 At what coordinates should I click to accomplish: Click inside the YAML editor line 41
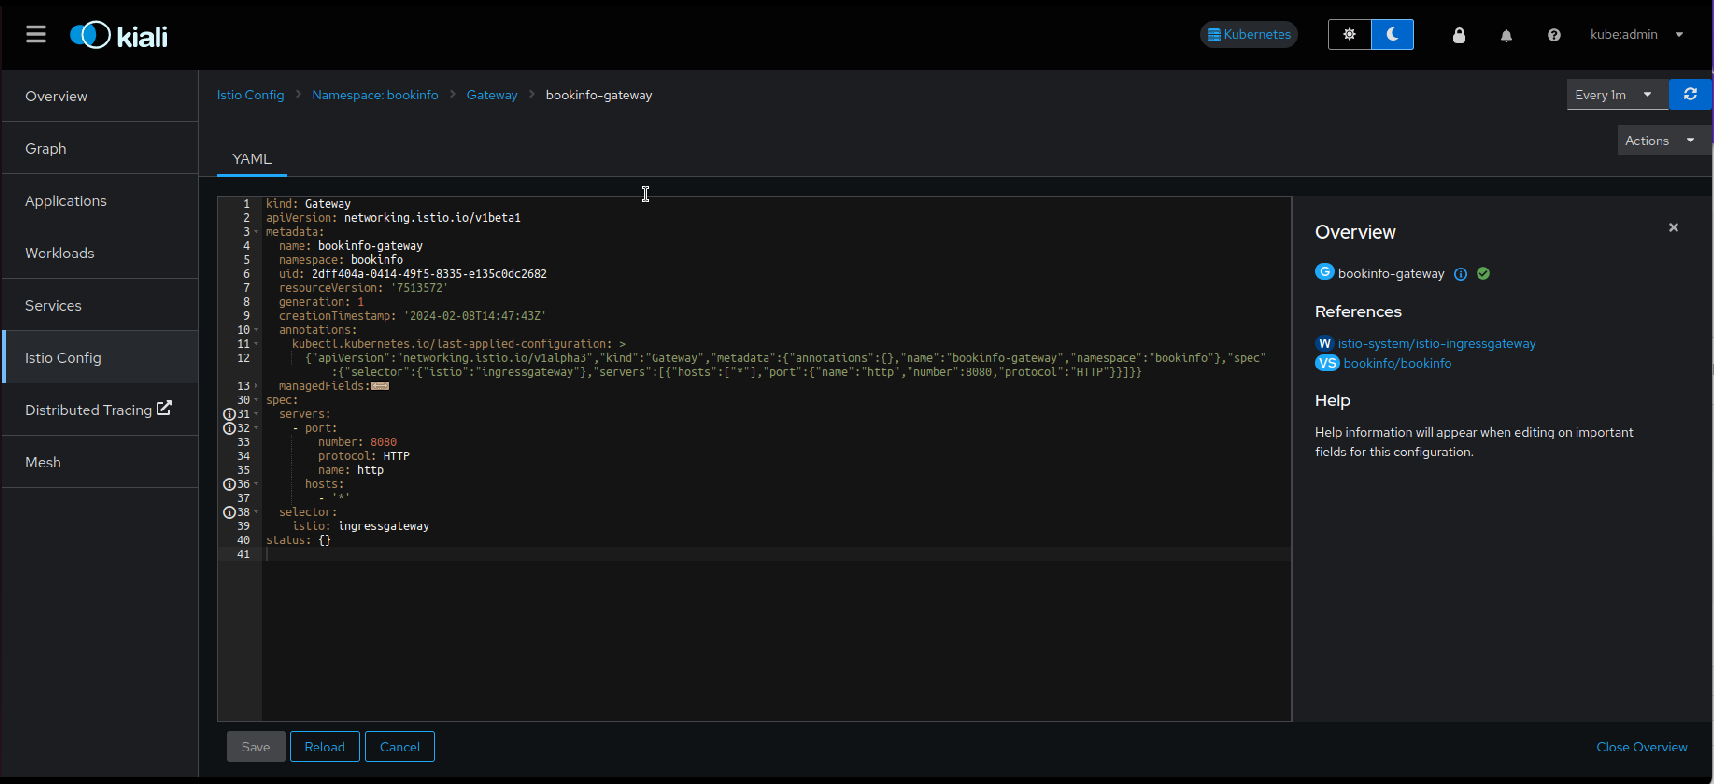[700, 554]
